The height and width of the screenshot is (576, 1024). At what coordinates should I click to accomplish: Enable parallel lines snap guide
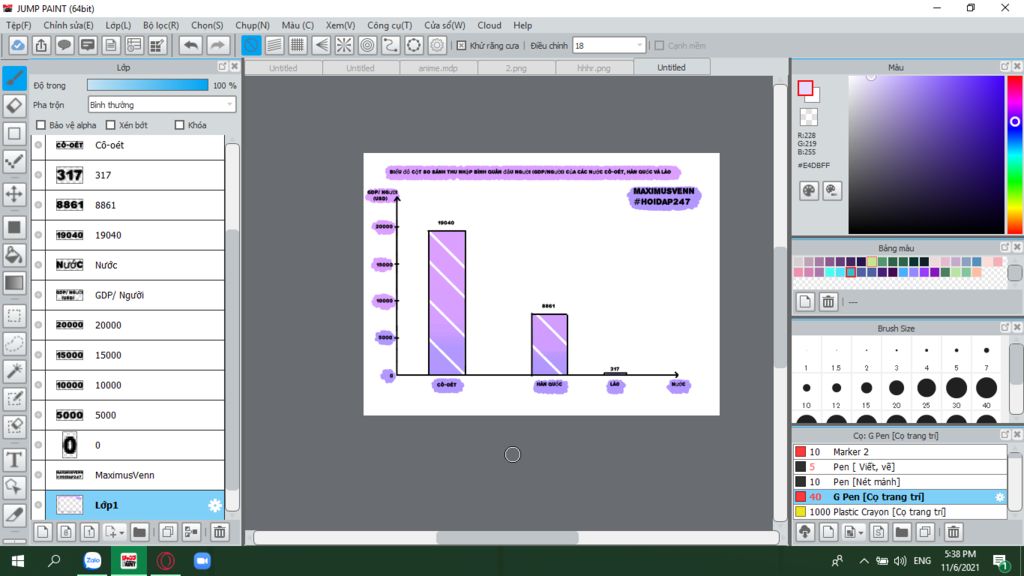coord(274,46)
